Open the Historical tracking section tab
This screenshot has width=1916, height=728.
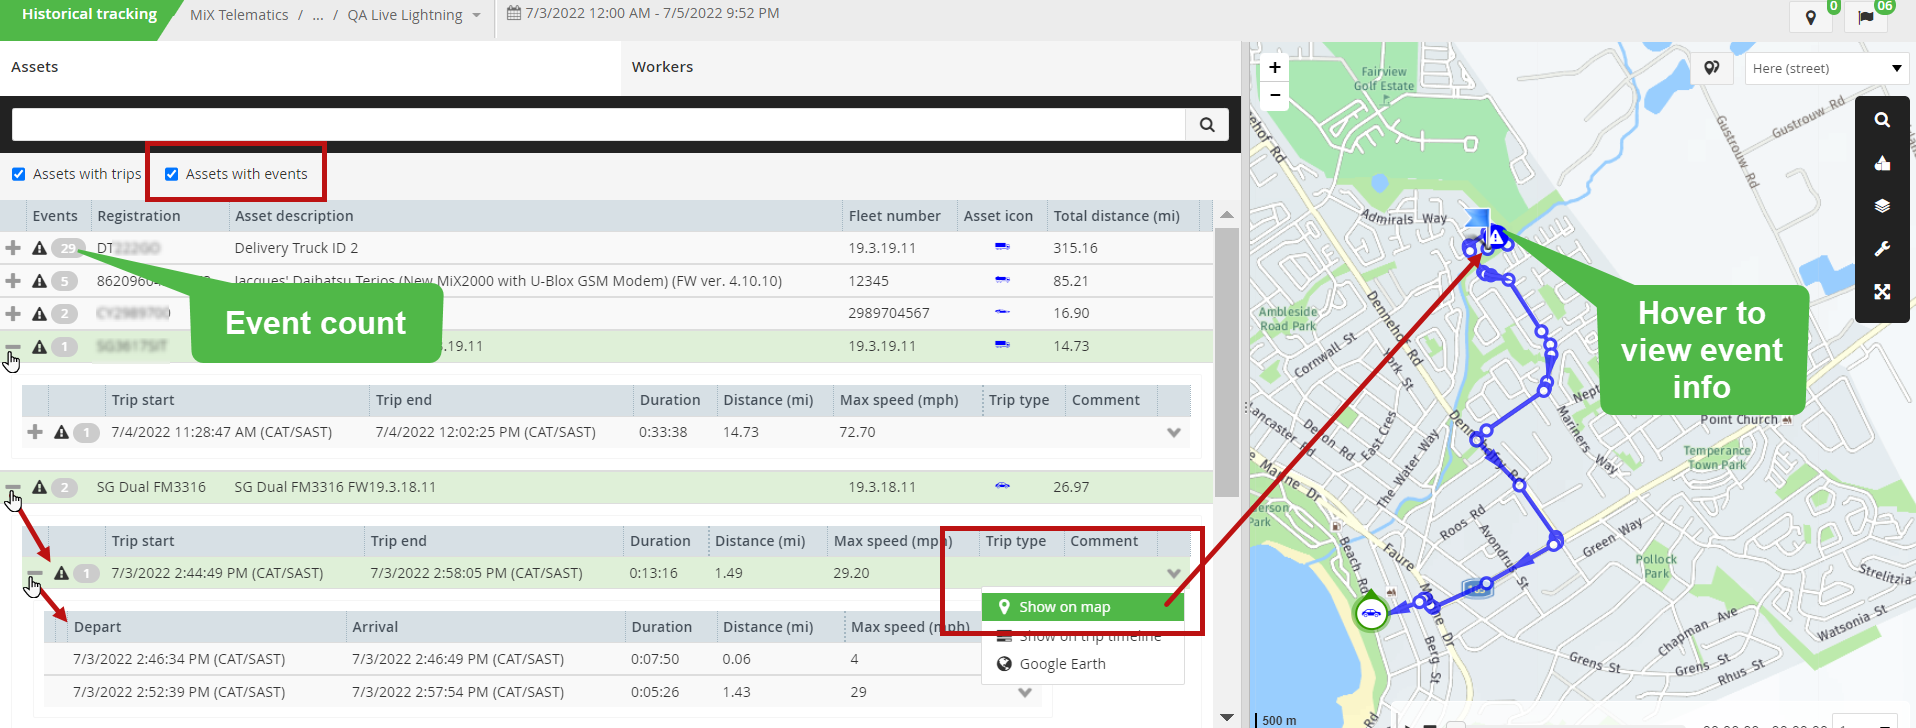click(89, 14)
